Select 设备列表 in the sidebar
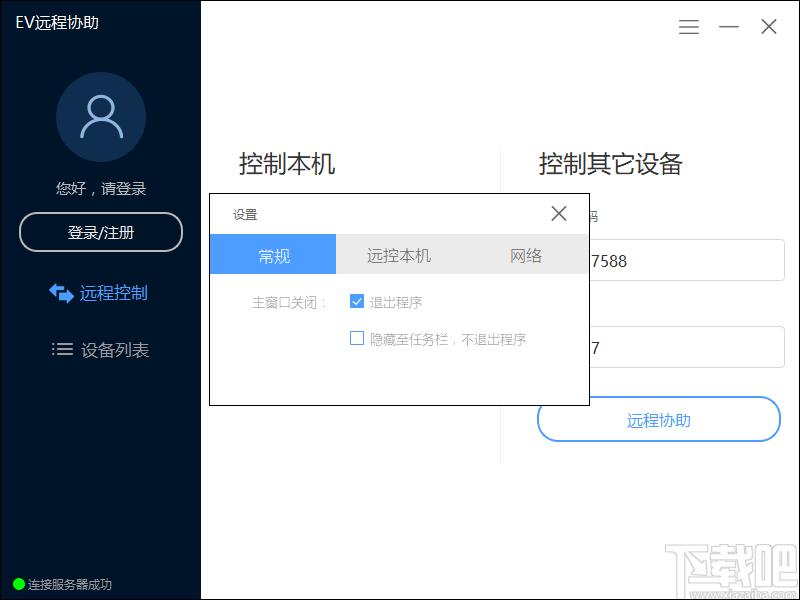Viewport: 800px width, 600px height. click(101, 349)
